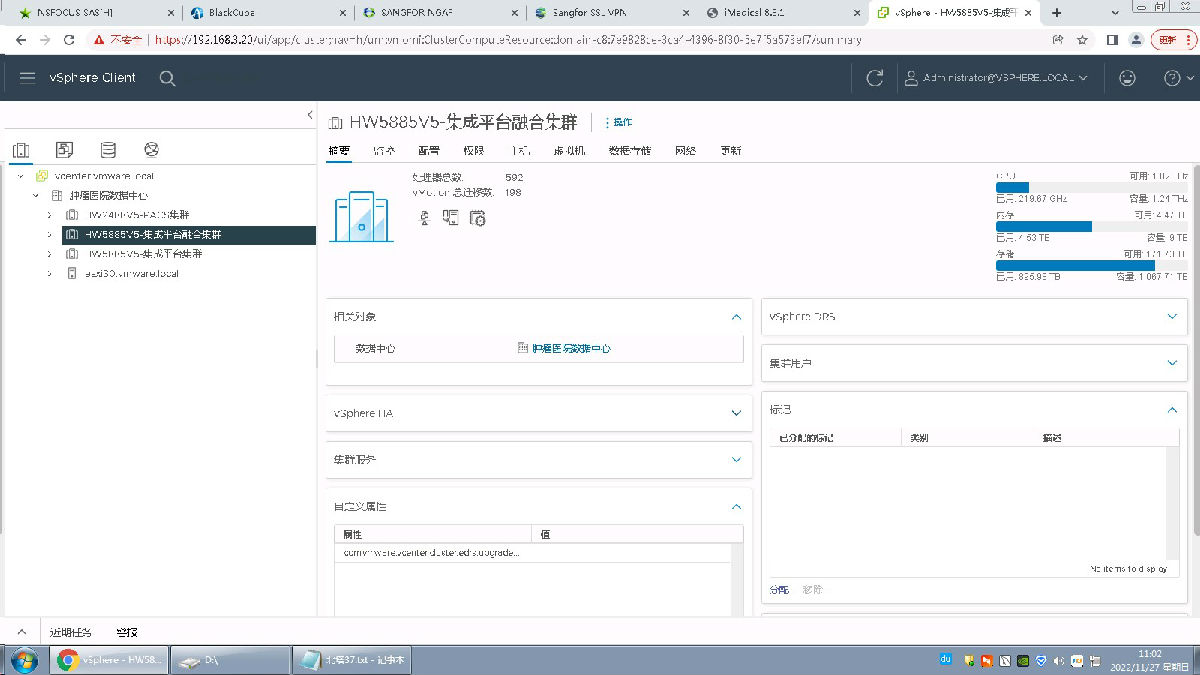This screenshot has width=1200, height=675.
Task: Open the 操作 actions menu
Action: pyautogui.click(x=618, y=122)
